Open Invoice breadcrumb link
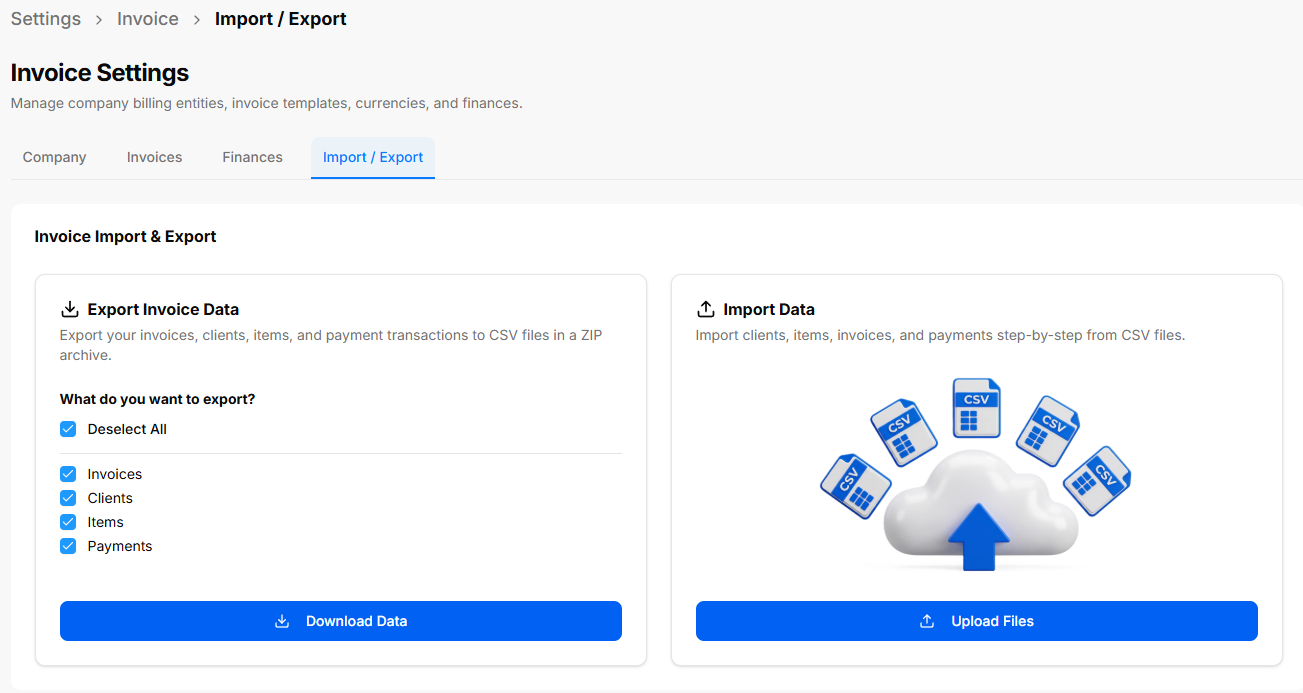The width and height of the screenshot is (1303, 693). [x=148, y=19]
